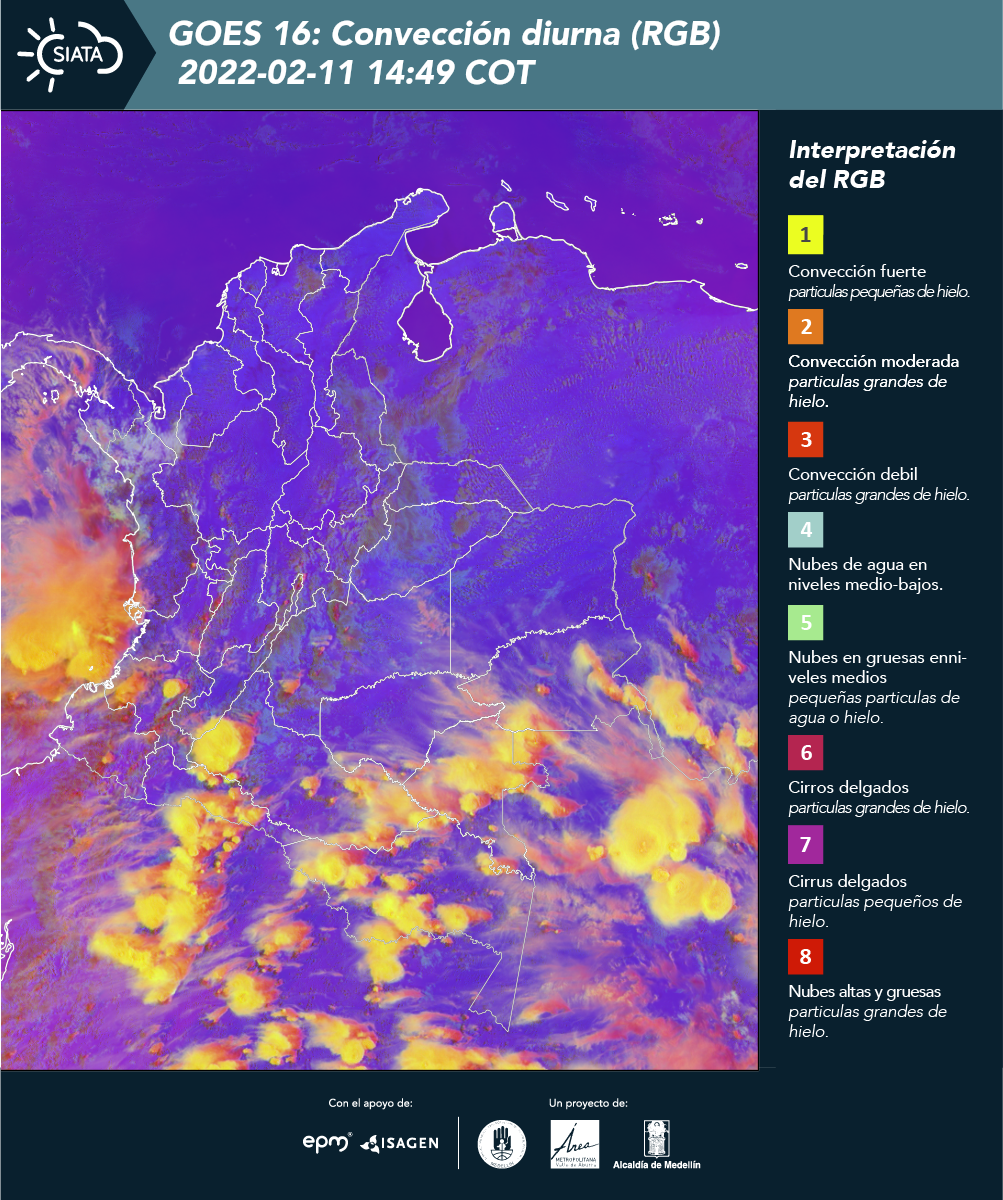Image resolution: width=1003 pixels, height=1200 pixels.
Task: Select the "Con el apoyo de:" caption
Action: (x=370, y=1103)
